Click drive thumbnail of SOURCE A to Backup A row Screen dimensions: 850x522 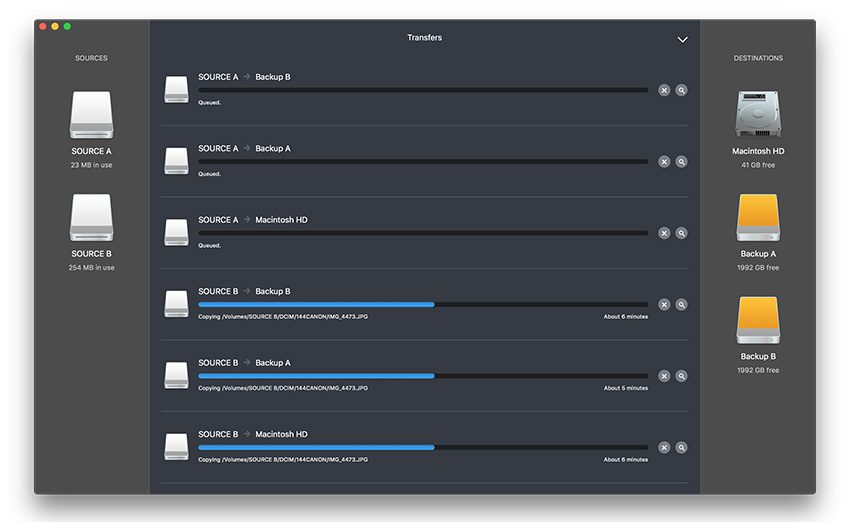point(176,161)
